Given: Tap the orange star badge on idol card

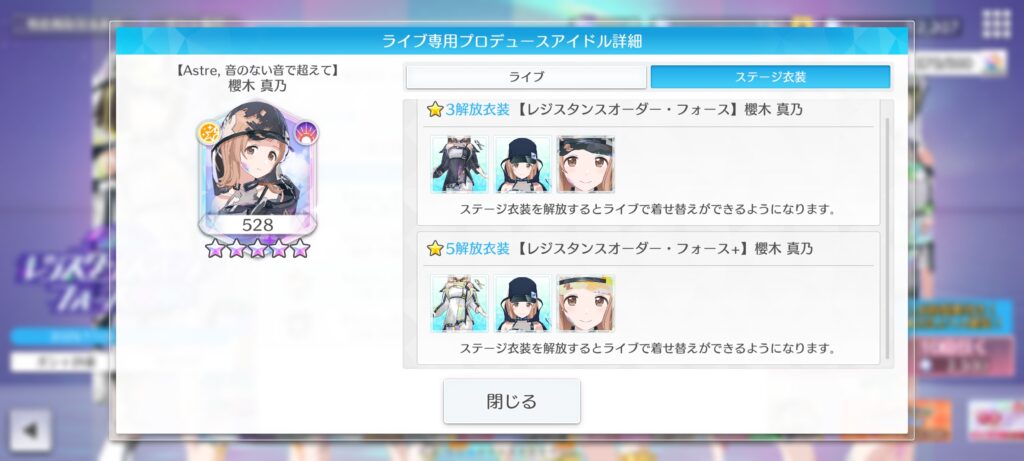Looking at the screenshot, I should [x=209, y=133].
